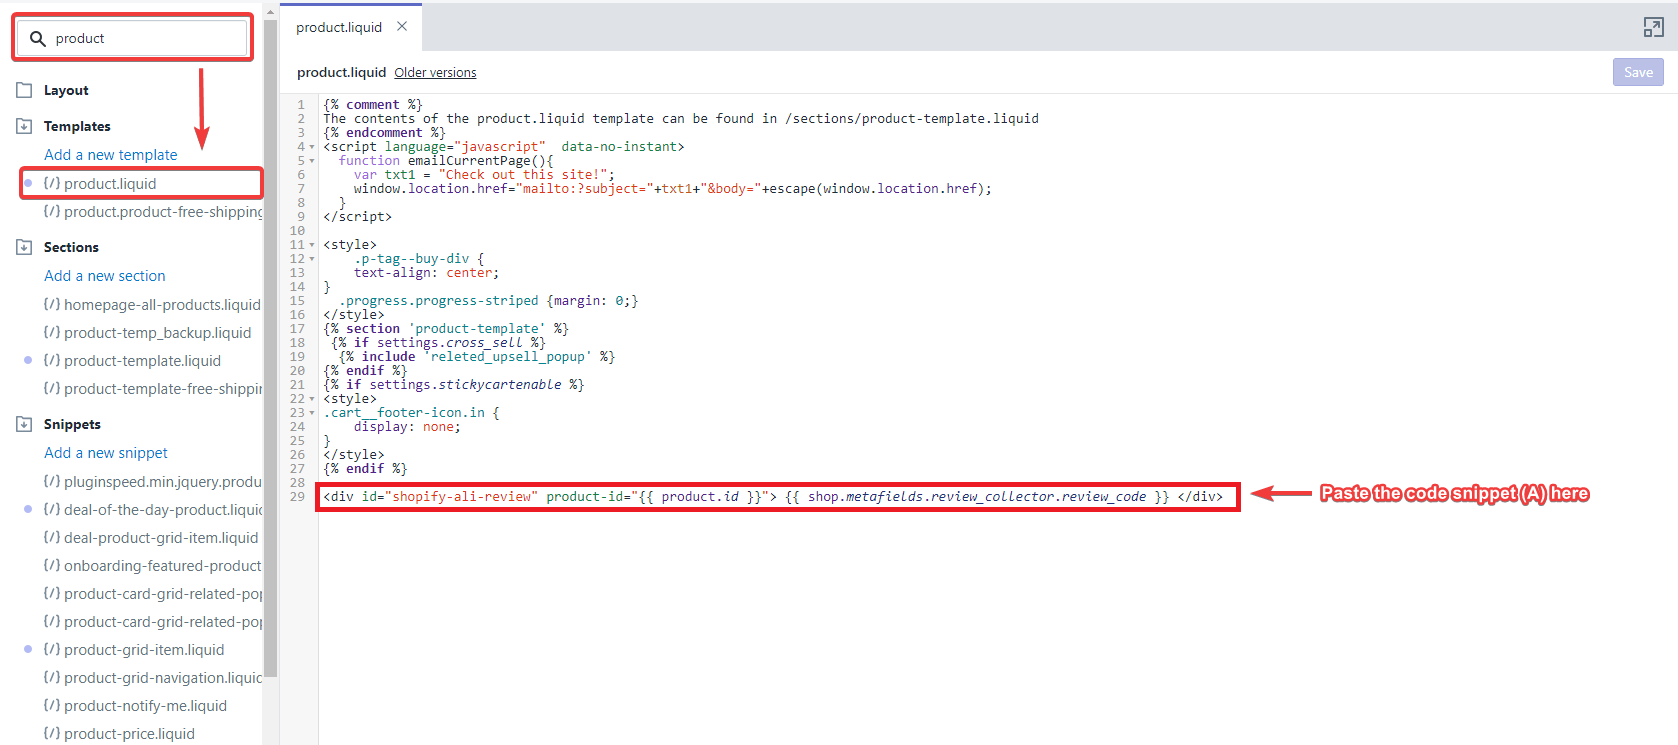Click the bold product.liquid filename heading
Image resolution: width=1678 pixels, height=745 pixels.
click(341, 73)
